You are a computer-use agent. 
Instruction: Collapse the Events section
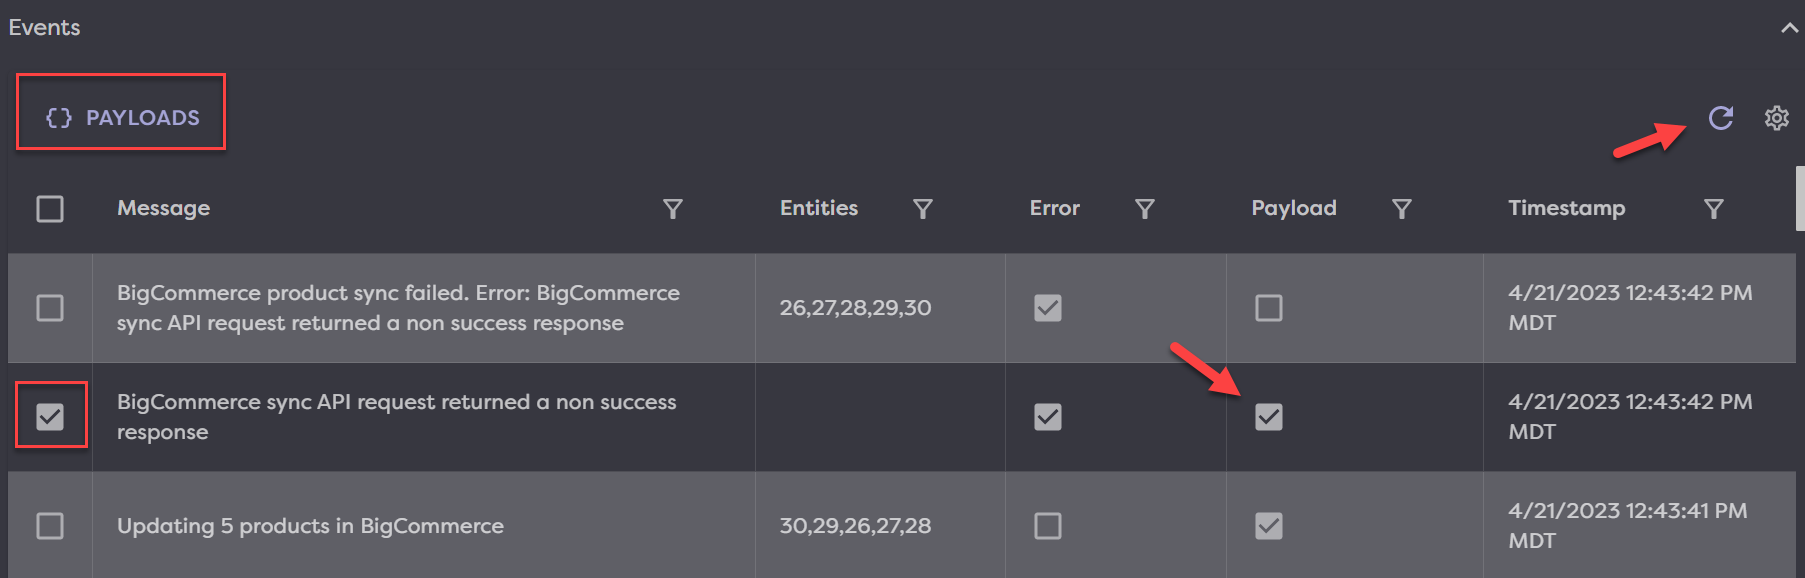click(1788, 28)
